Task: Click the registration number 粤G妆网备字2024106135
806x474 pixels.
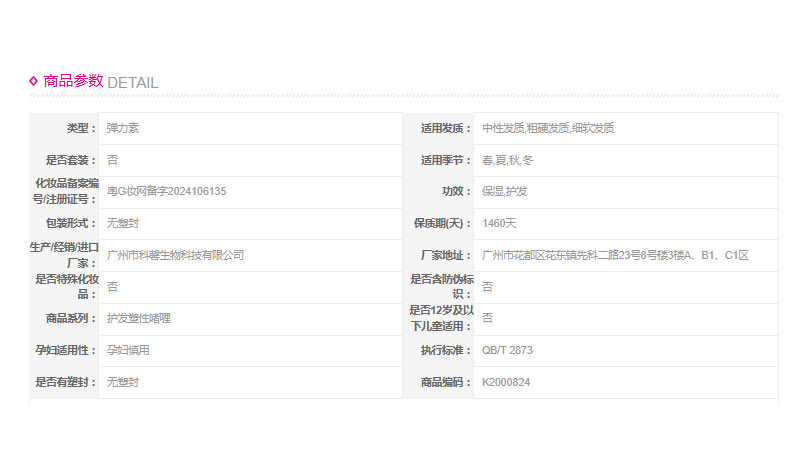Action: (x=166, y=191)
